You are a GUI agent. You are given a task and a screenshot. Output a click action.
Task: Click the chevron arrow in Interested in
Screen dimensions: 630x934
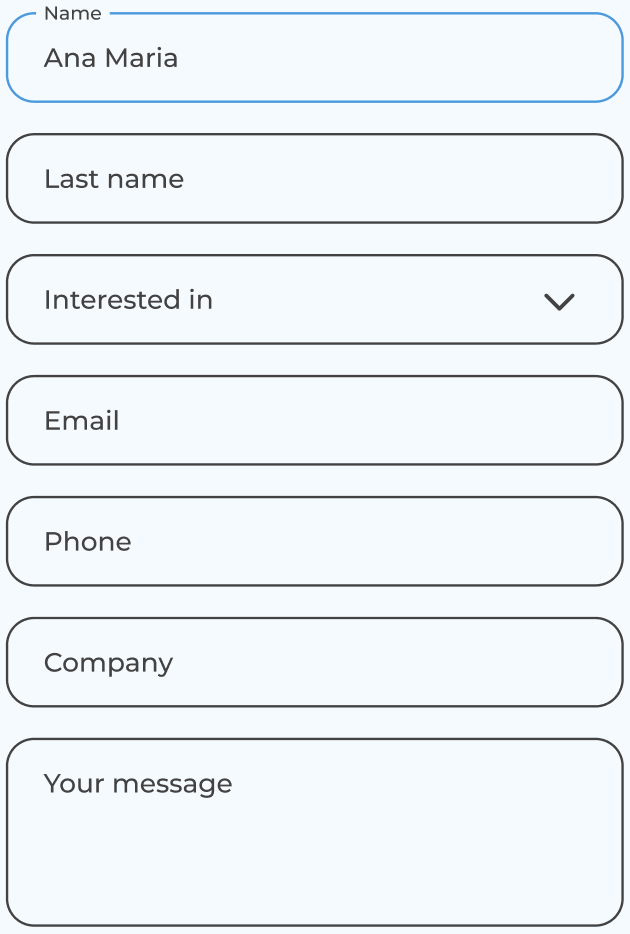(559, 301)
